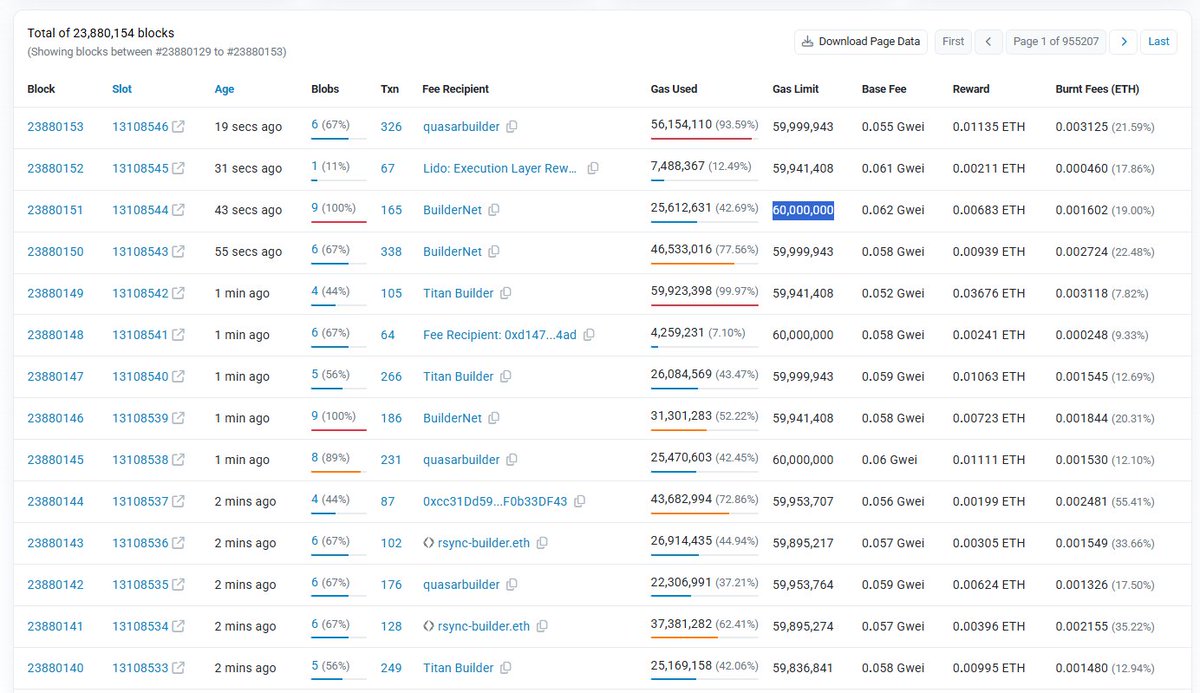Viewport: 1200px width, 693px height.
Task: Open external link icon for slot 13108541
Action: [178, 335]
